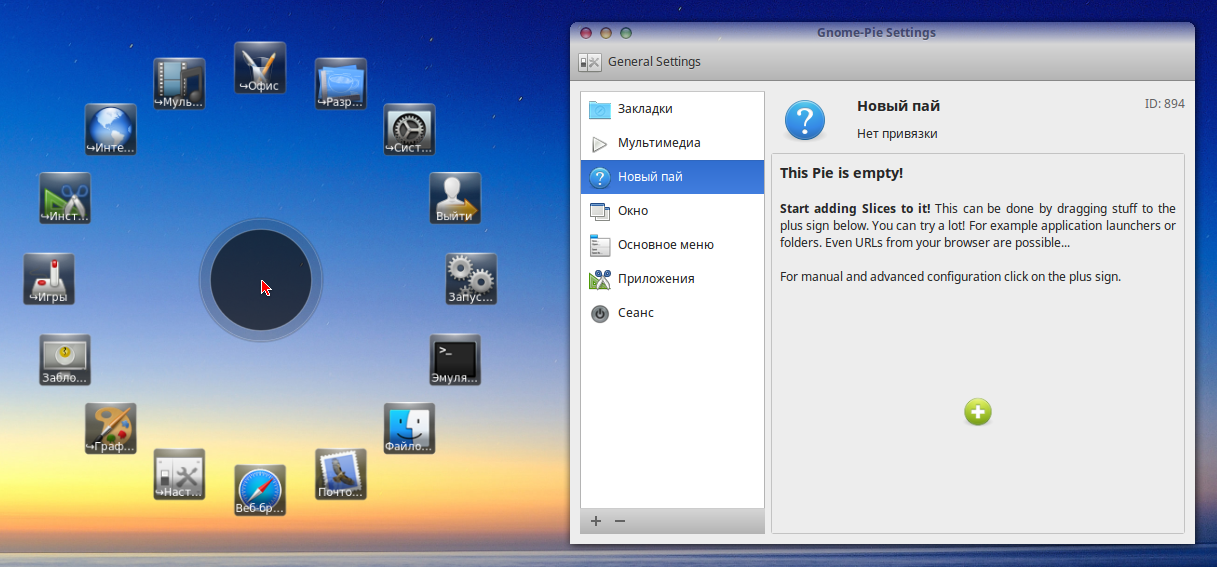Open the Игры joystick slice
1217x567 pixels.
coord(49,279)
